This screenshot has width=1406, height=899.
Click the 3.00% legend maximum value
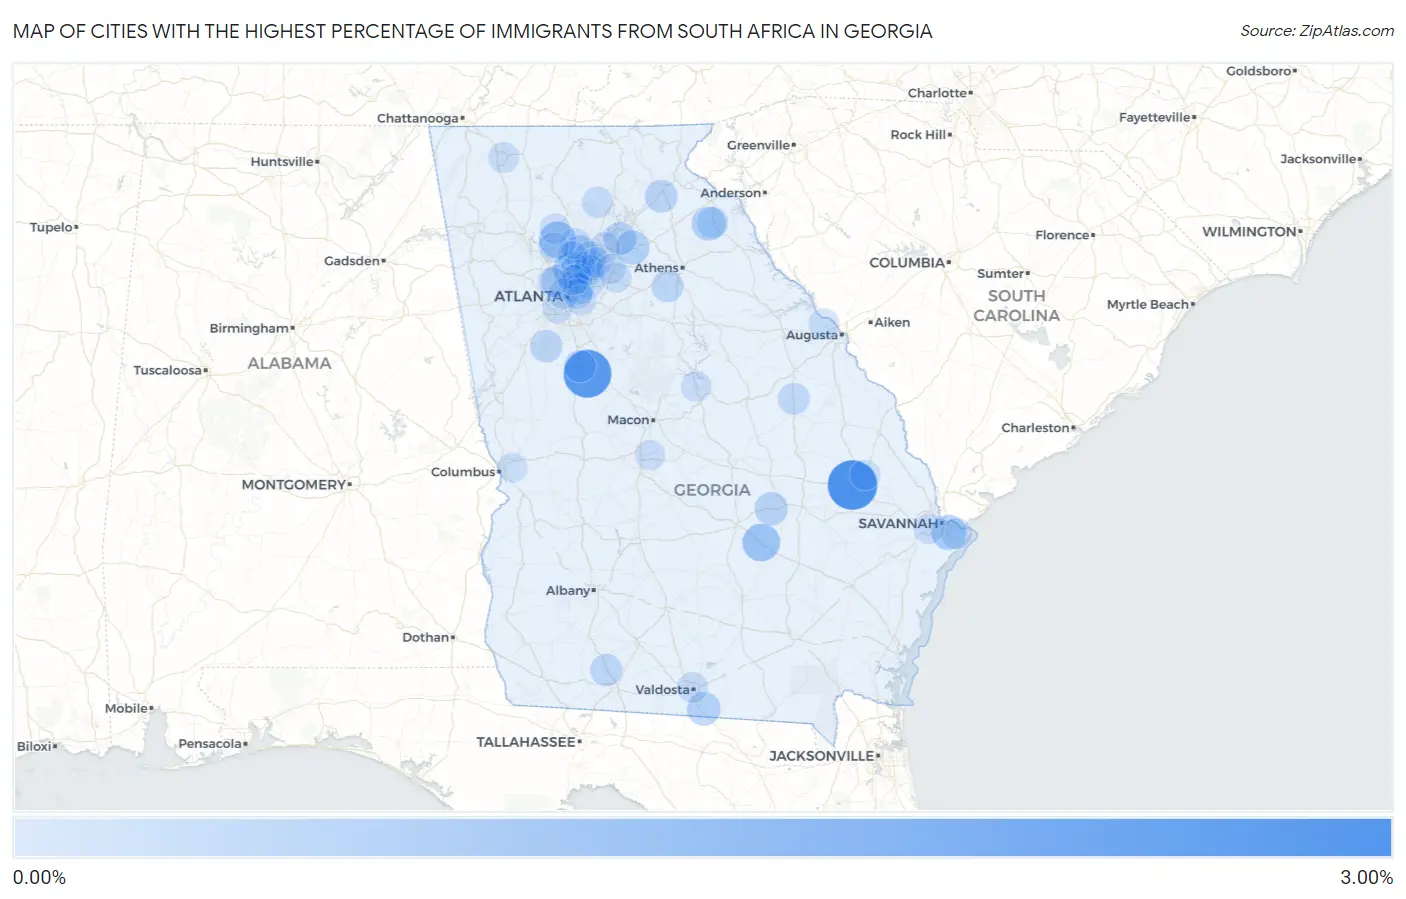pos(1366,878)
